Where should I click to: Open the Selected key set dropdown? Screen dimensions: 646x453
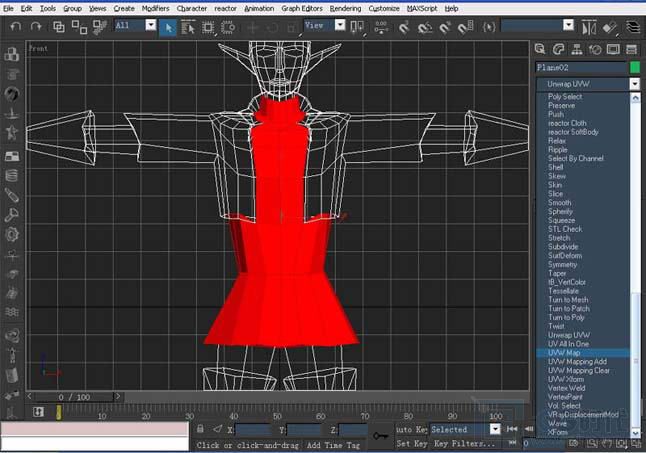[495, 430]
